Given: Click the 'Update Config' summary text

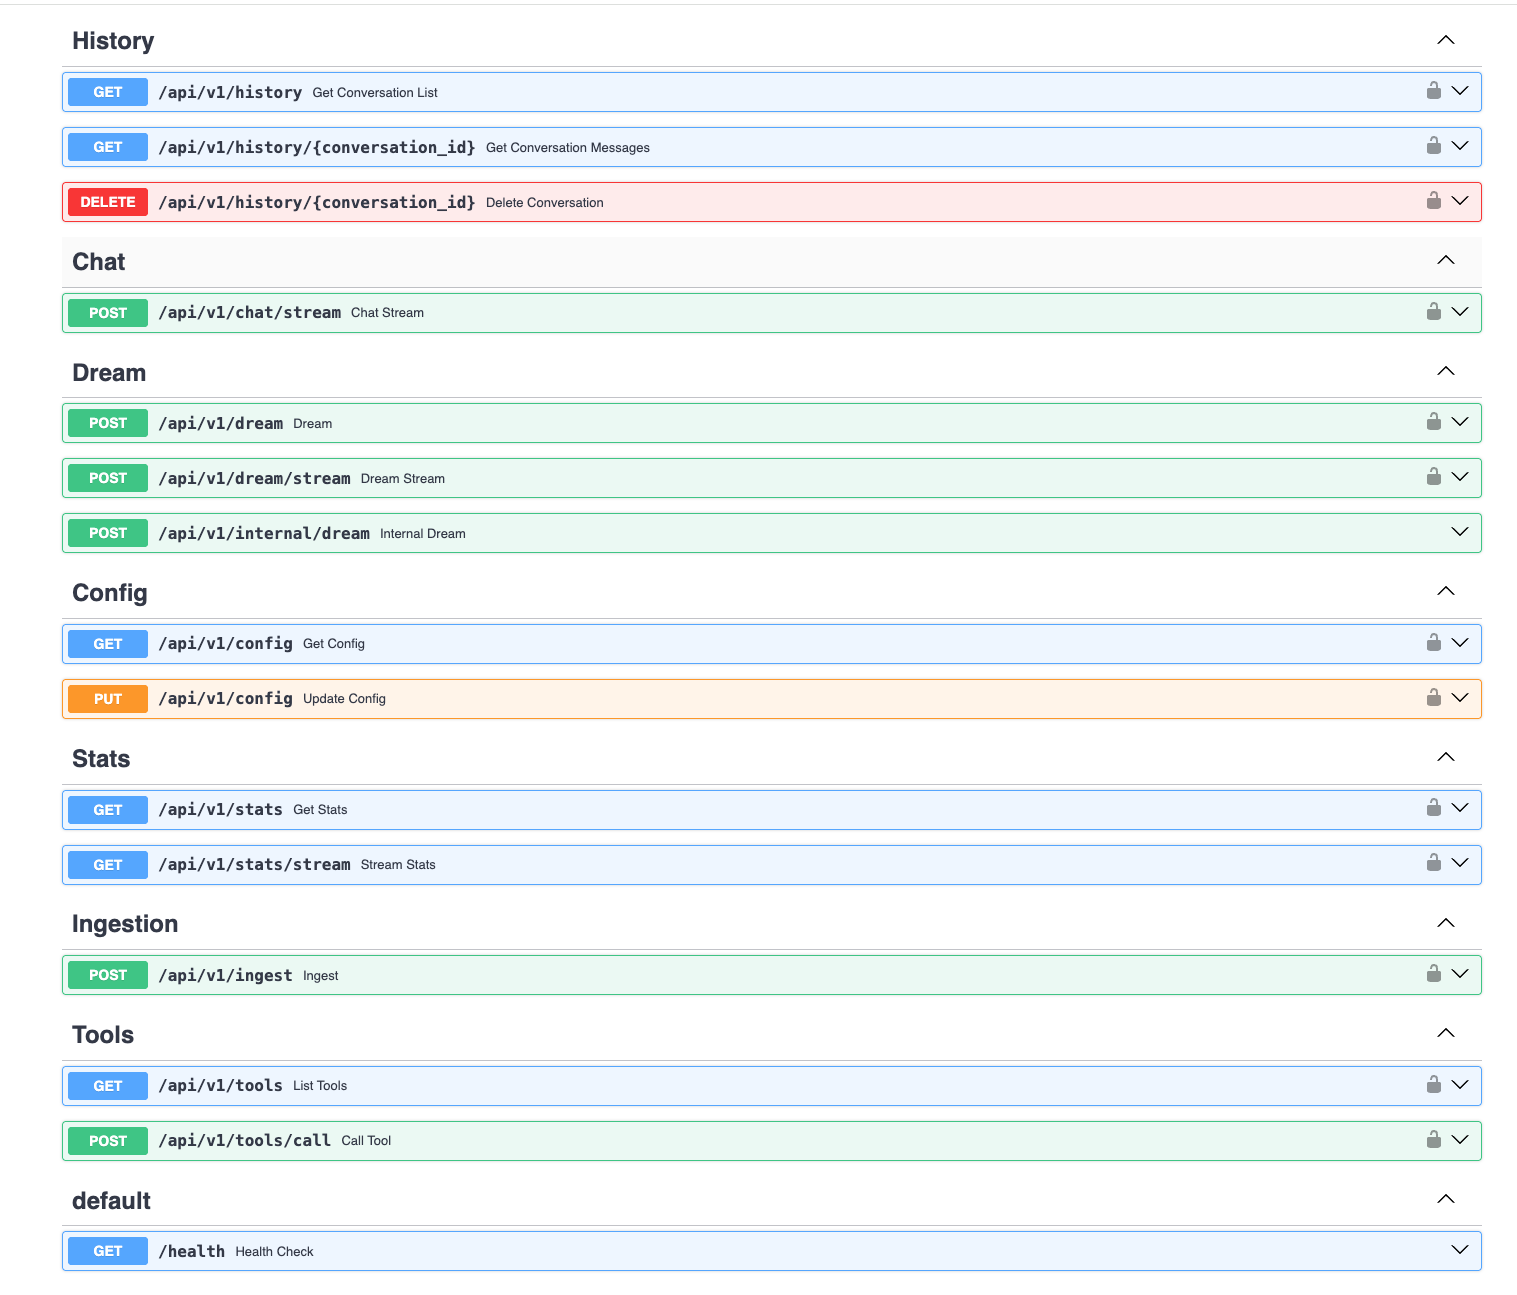Looking at the screenshot, I should (x=344, y=698).
